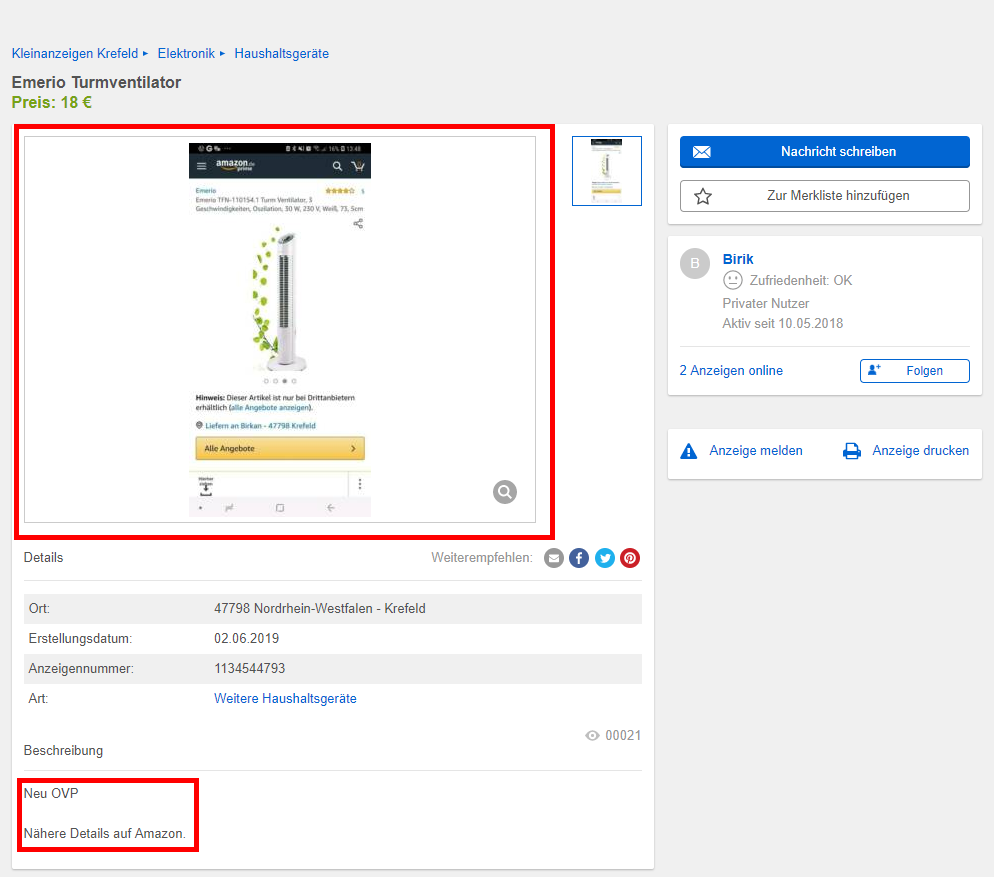
Task: Pin the listing on Pinterest
Action: point(630,558)
